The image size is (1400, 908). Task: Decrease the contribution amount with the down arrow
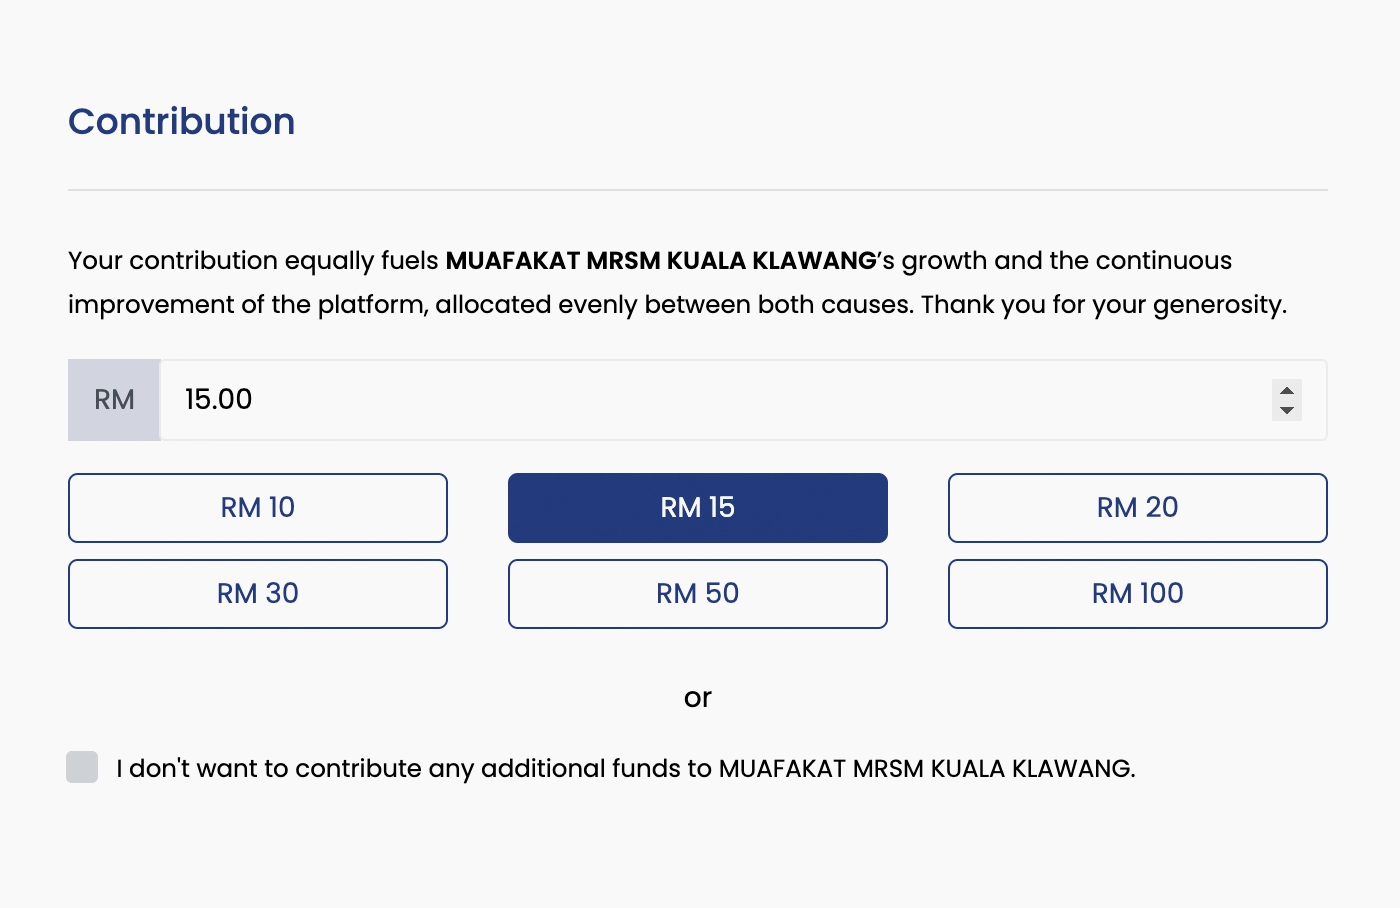coord(1287,410)
